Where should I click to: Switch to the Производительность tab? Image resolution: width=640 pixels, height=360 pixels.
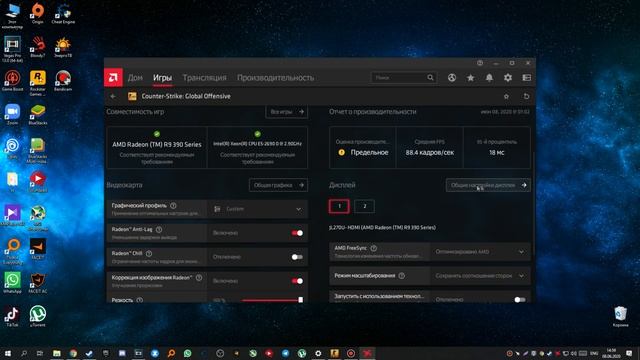pyautogui.click(x=276, y=78)
